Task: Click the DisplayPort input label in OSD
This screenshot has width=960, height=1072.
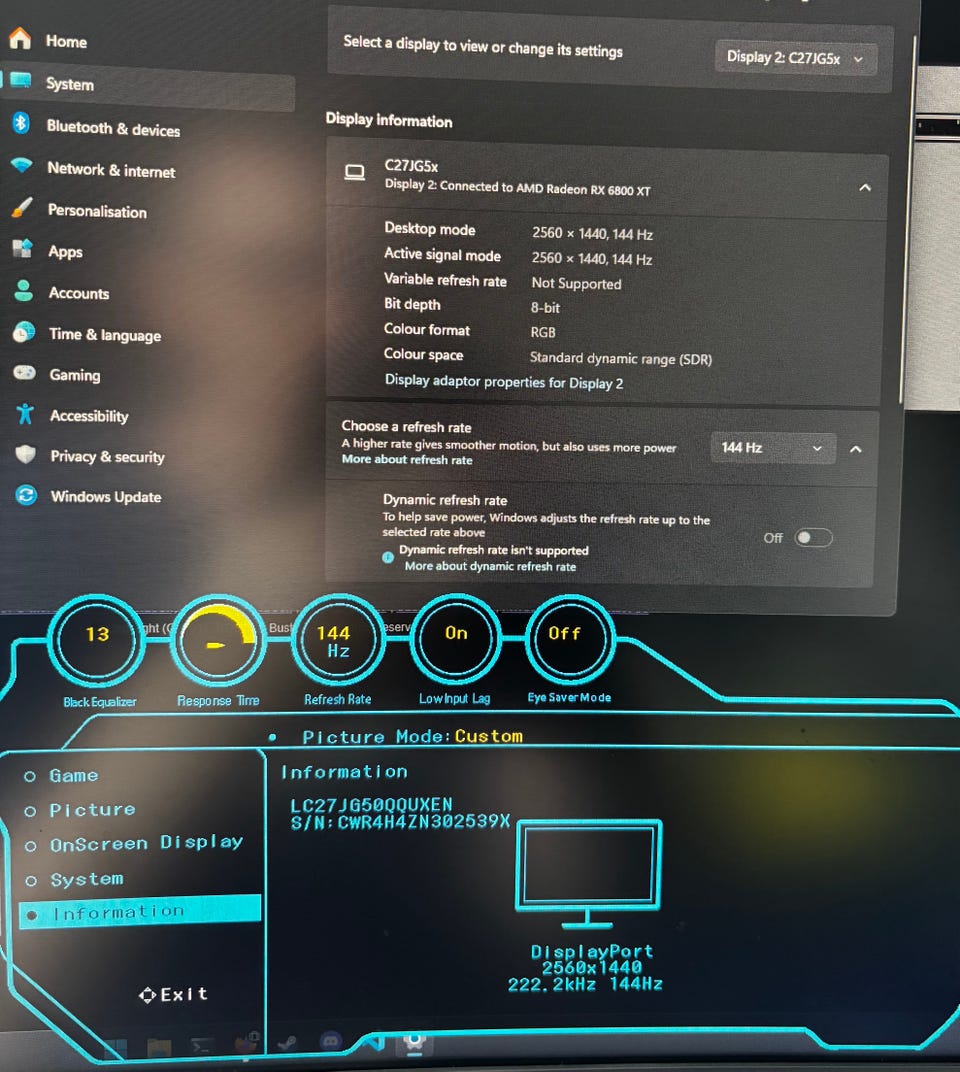Action: tap(592, 951)
